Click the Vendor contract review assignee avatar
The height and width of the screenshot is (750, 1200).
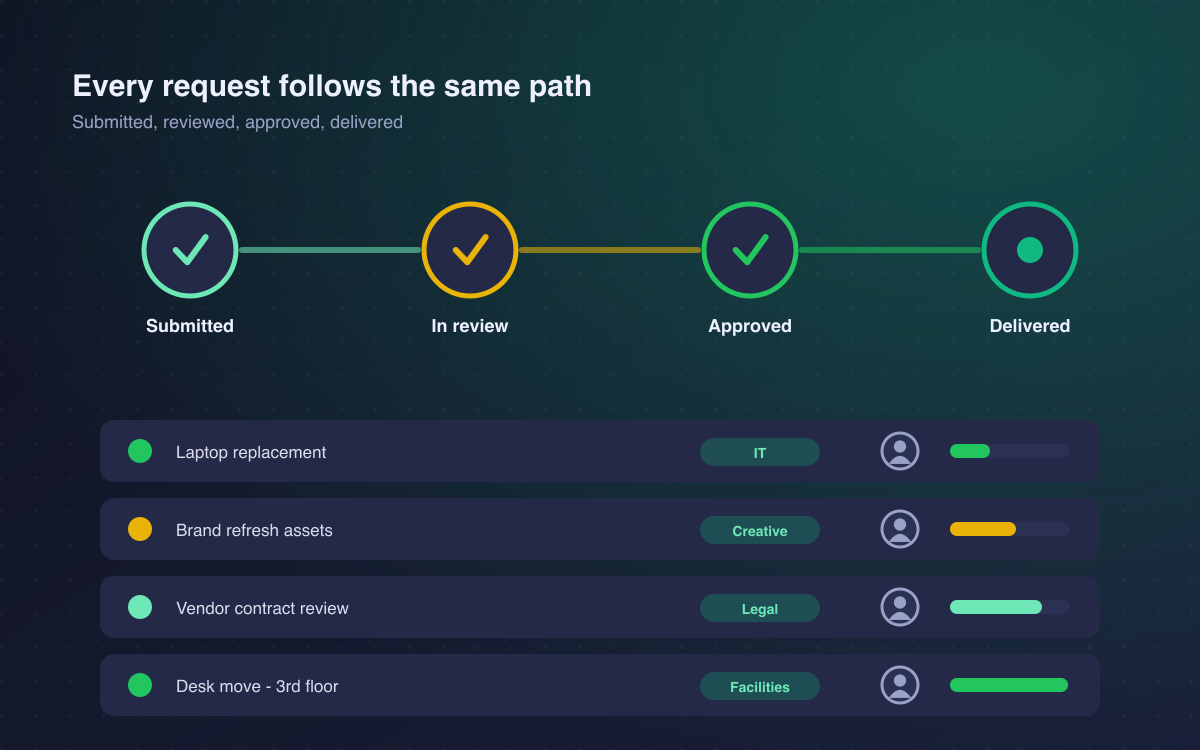[x=900, y=607]
